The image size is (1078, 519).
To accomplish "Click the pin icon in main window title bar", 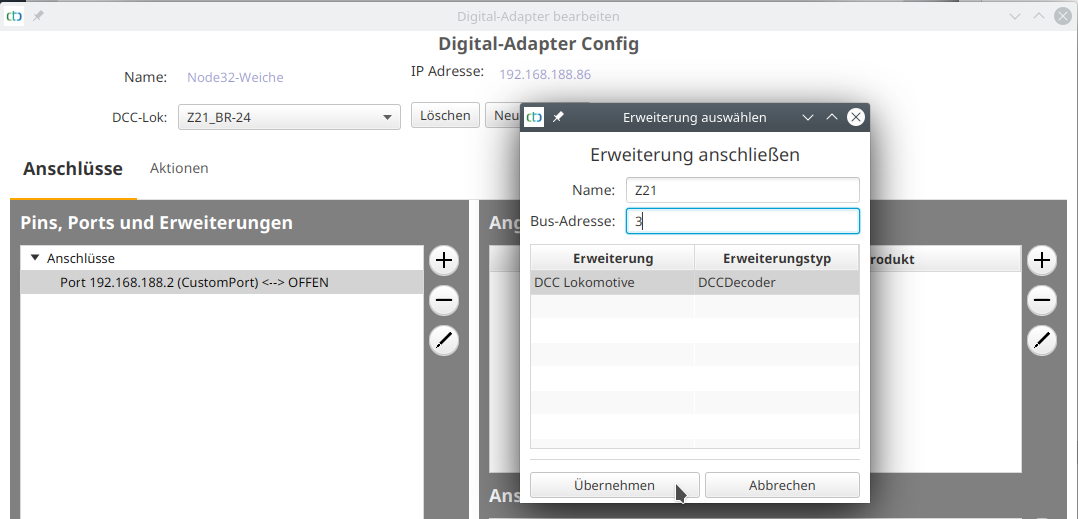I will 38,16.
